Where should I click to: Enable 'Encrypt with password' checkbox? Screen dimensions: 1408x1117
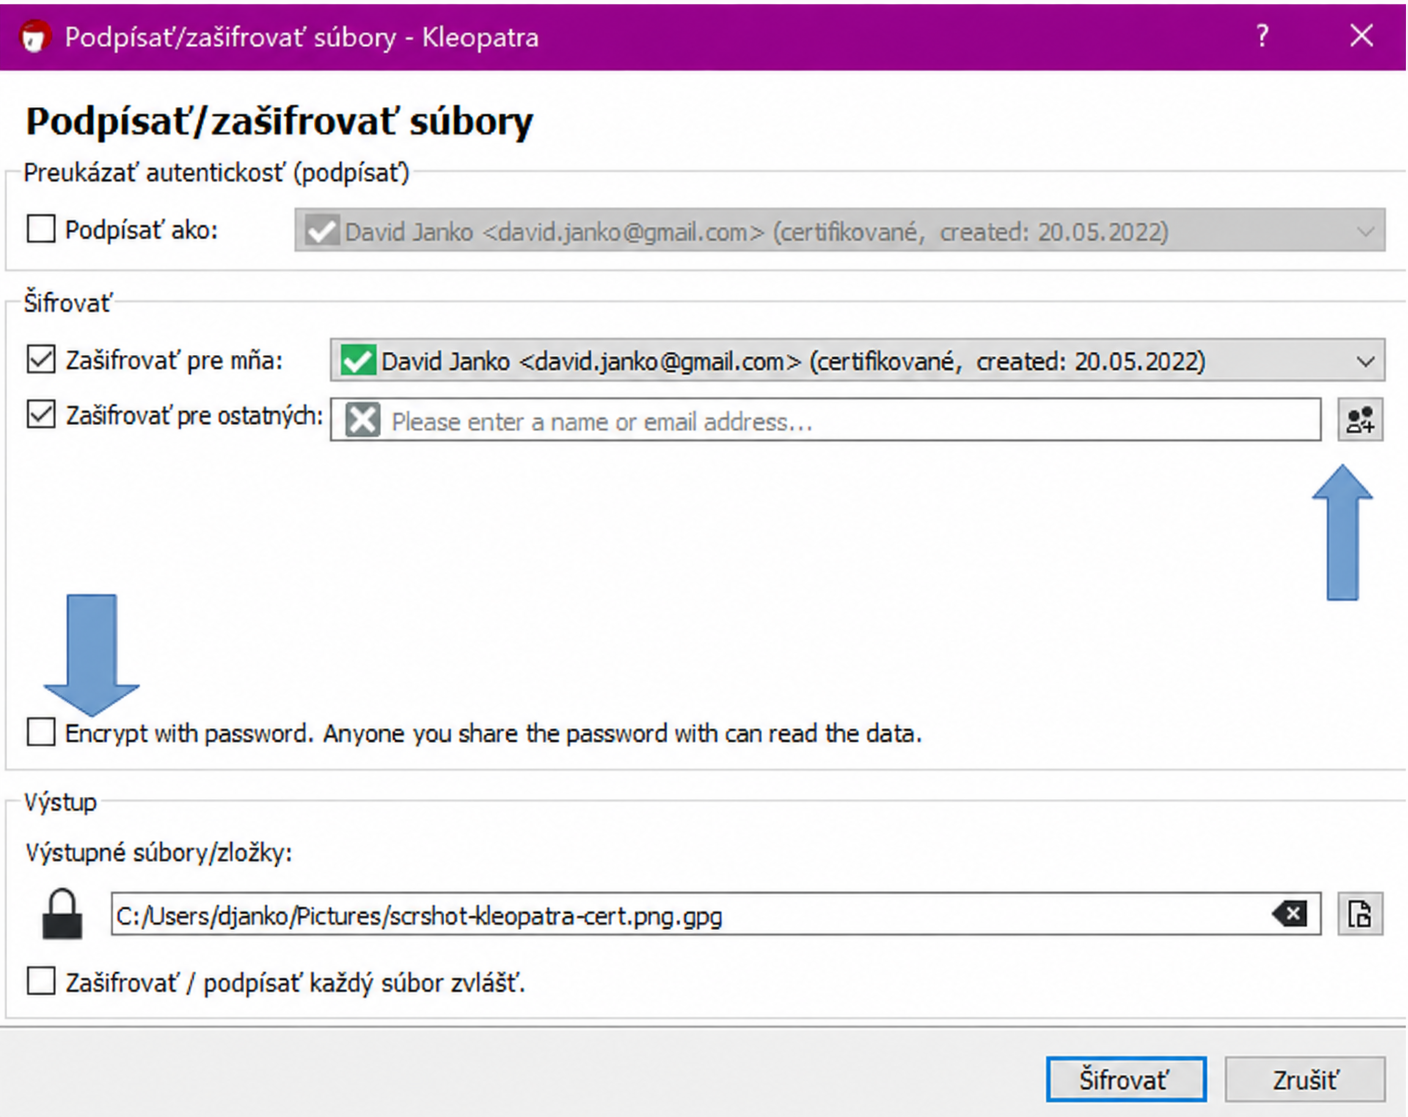tap(41, 732)
